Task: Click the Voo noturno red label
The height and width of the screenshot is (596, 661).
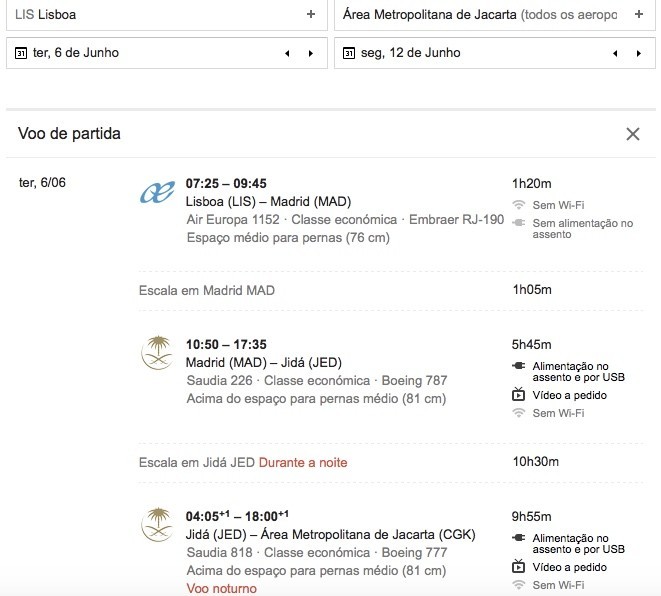Action: coord(221,588)
